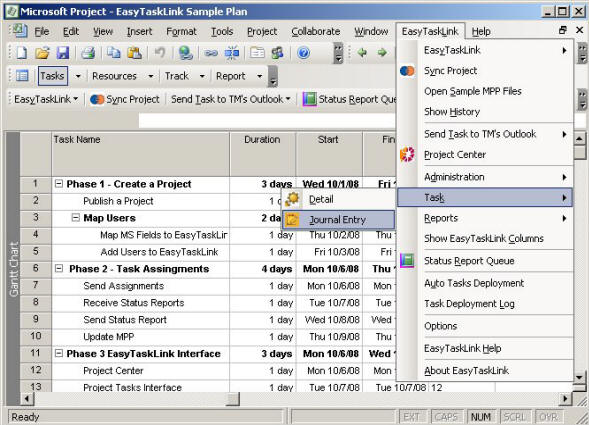Click the Split Task toolbar icon
589x425 pixels.
tap(232, 53)
